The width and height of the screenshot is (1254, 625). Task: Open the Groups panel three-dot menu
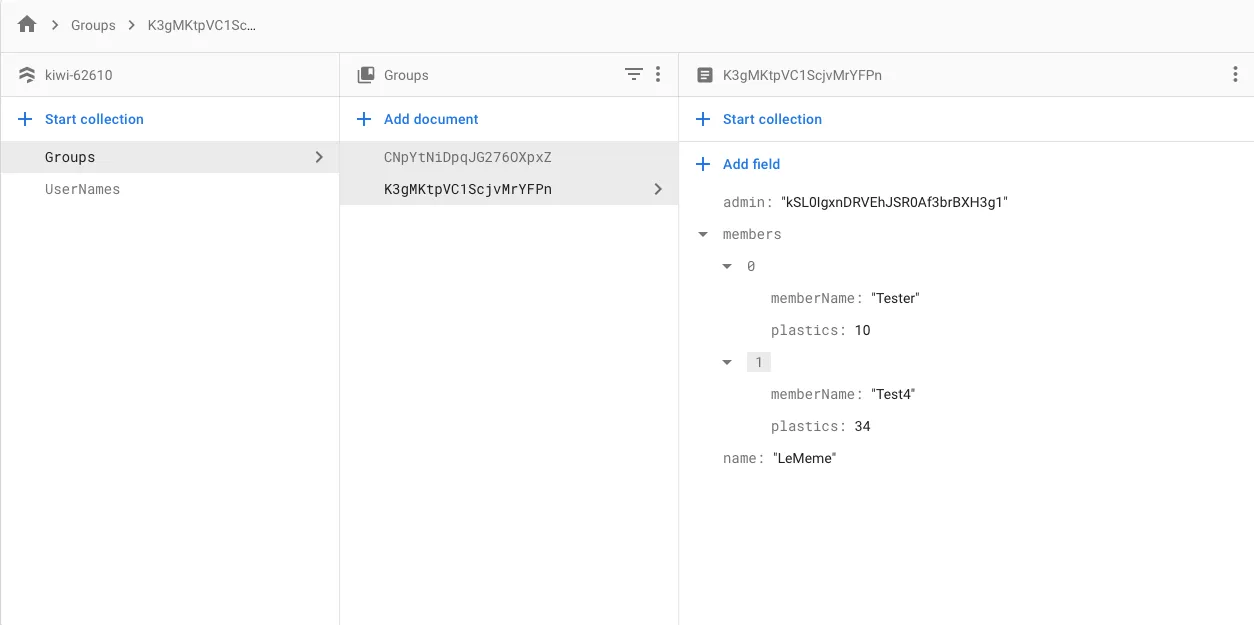click(x=658, y=74)
